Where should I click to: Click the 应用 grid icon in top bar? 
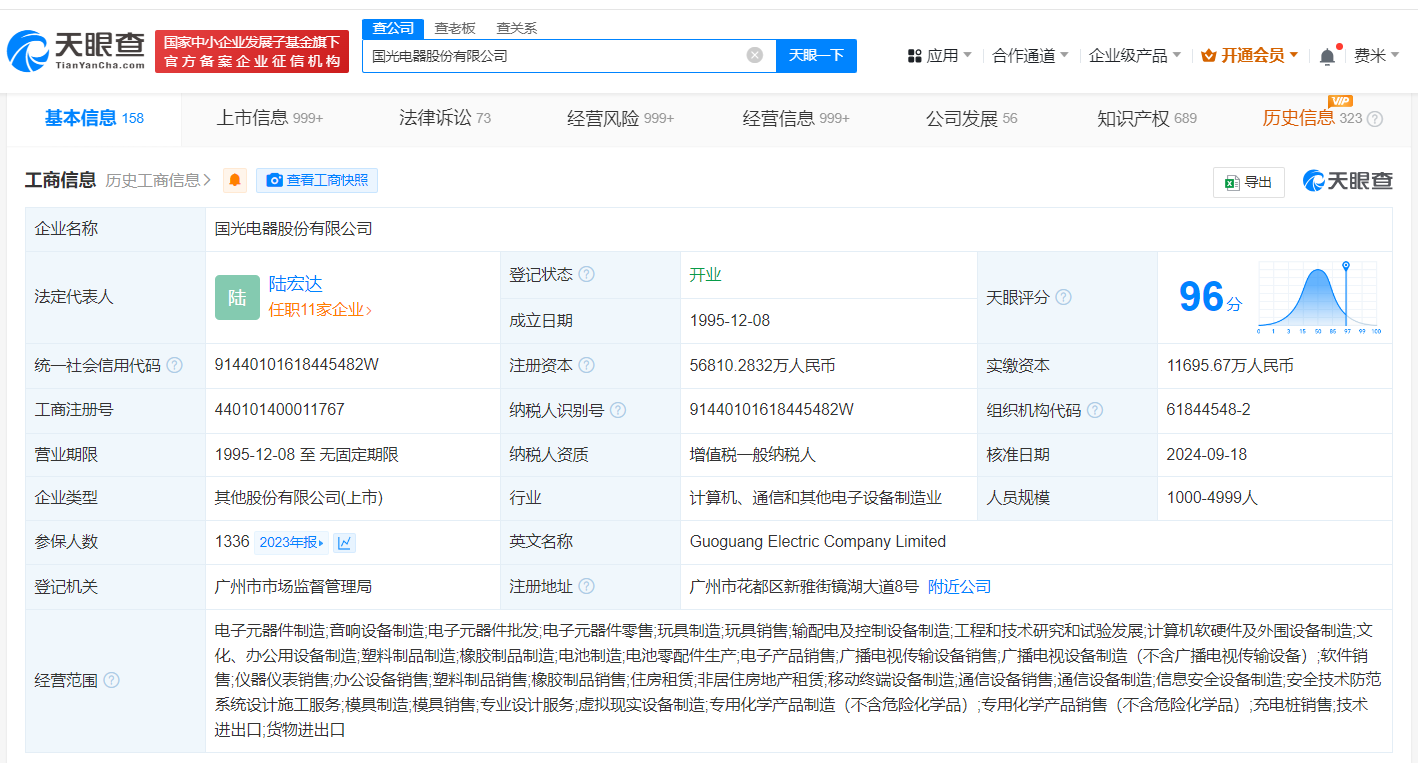coord(914,55)
